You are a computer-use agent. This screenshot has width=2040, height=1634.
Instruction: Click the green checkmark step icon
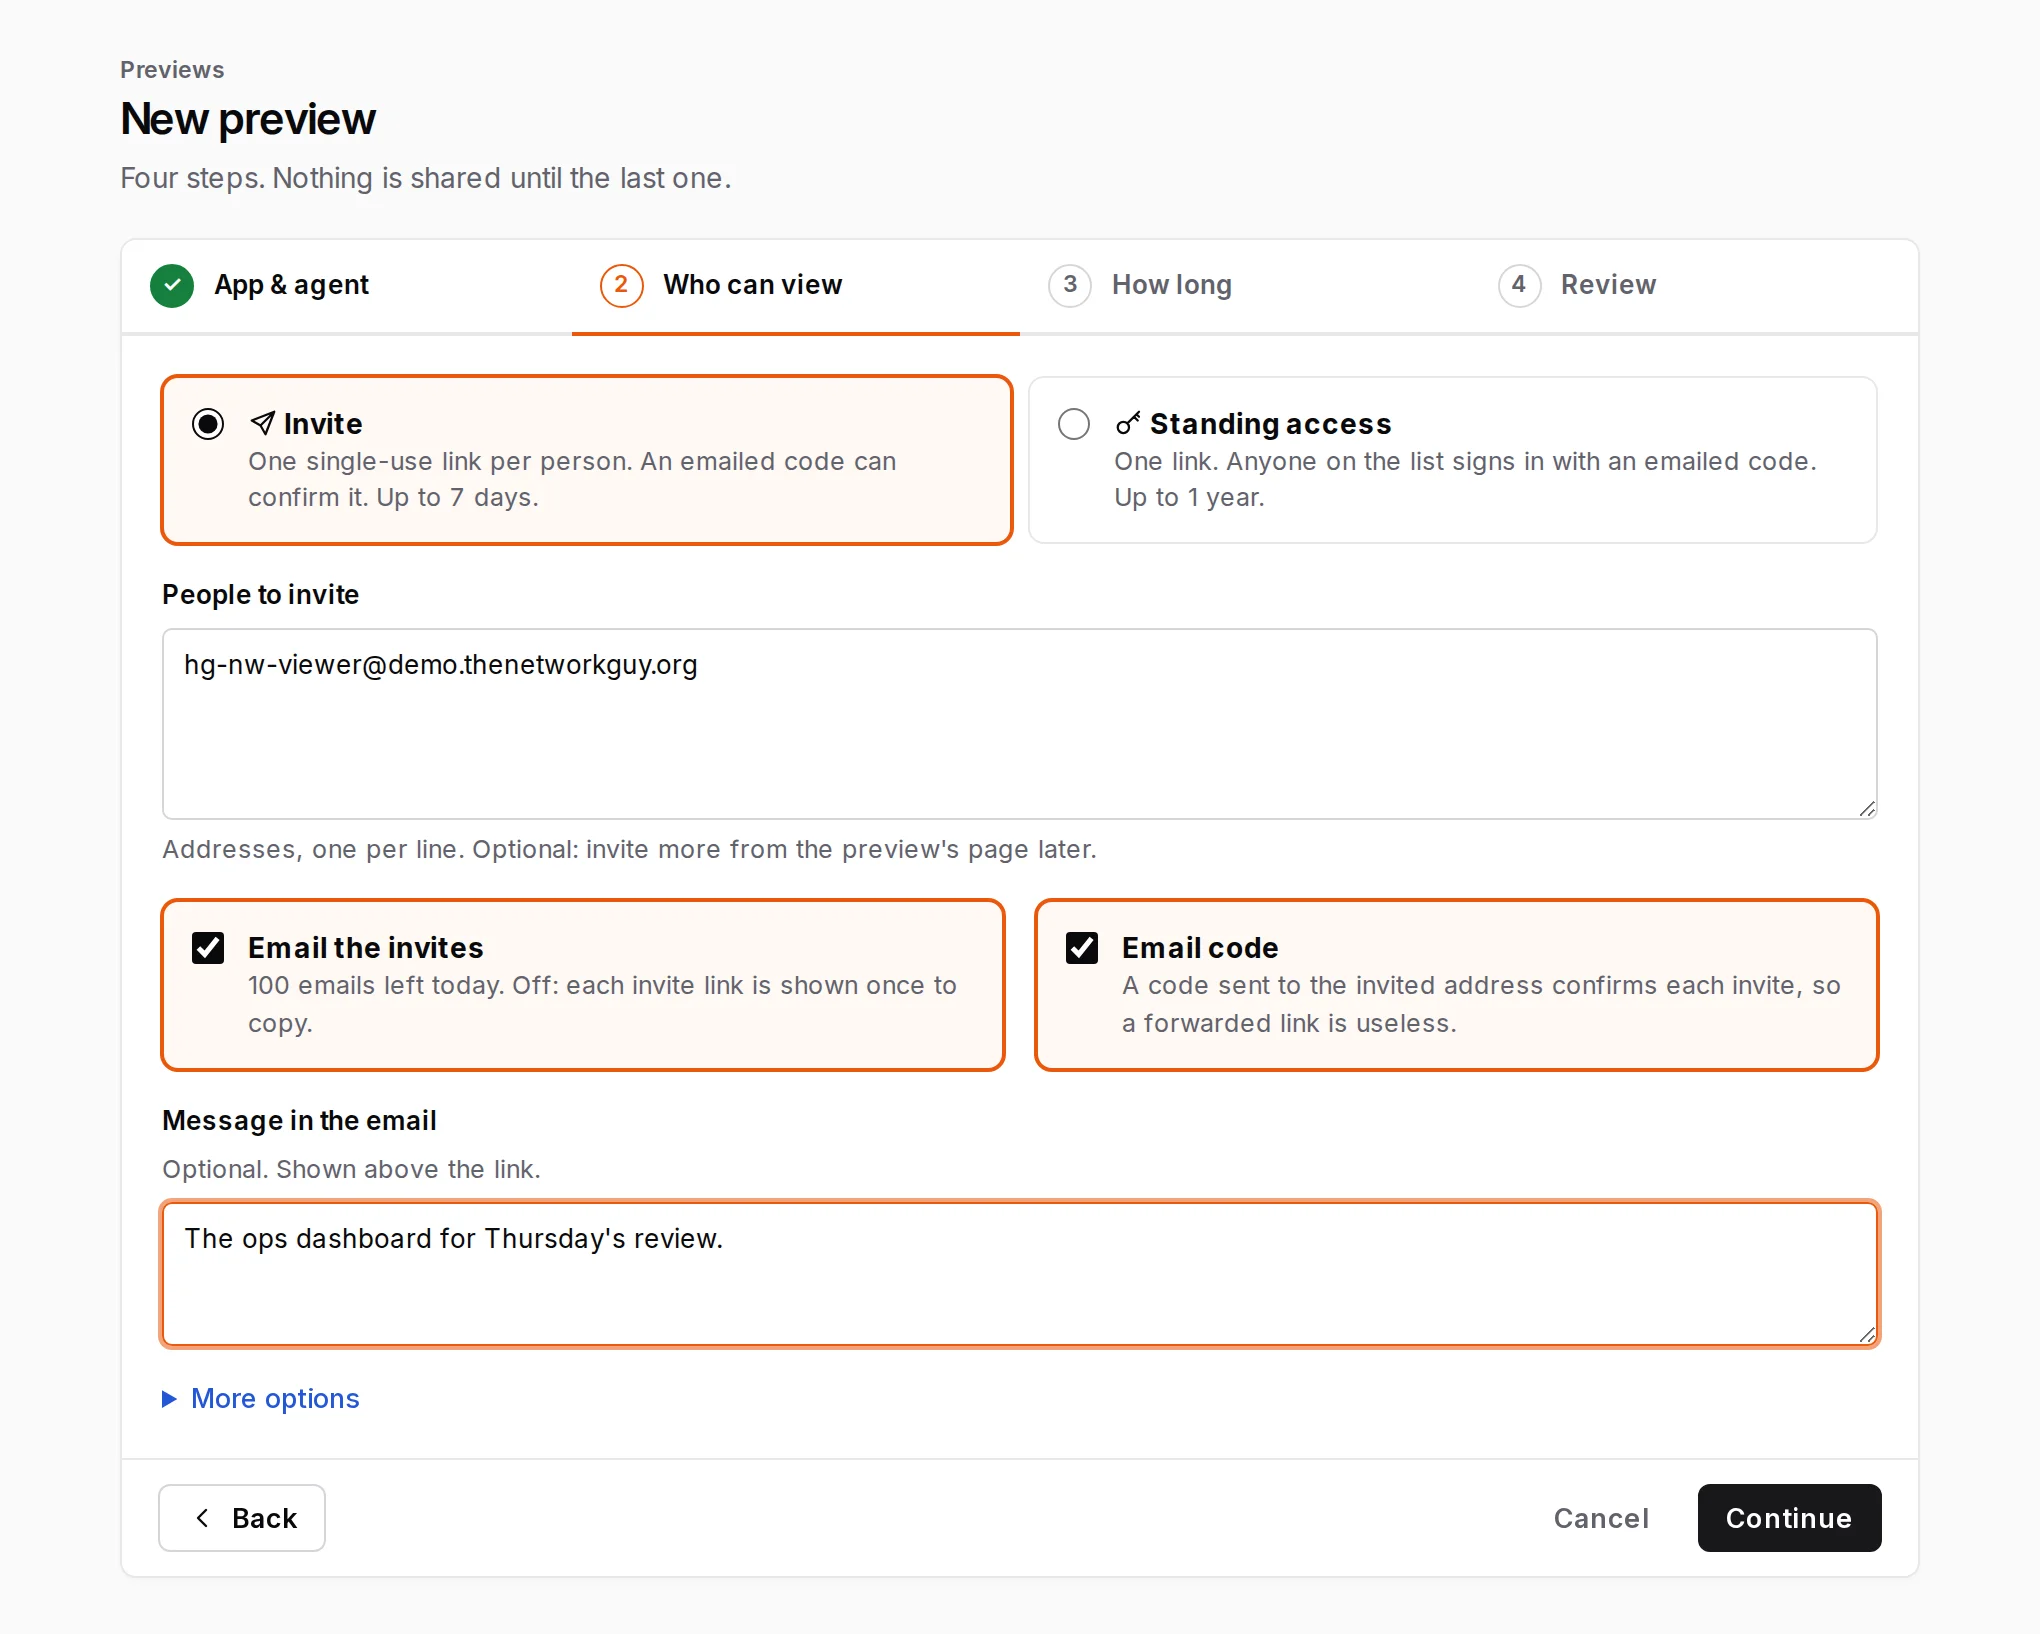click(x=172, y=286)
